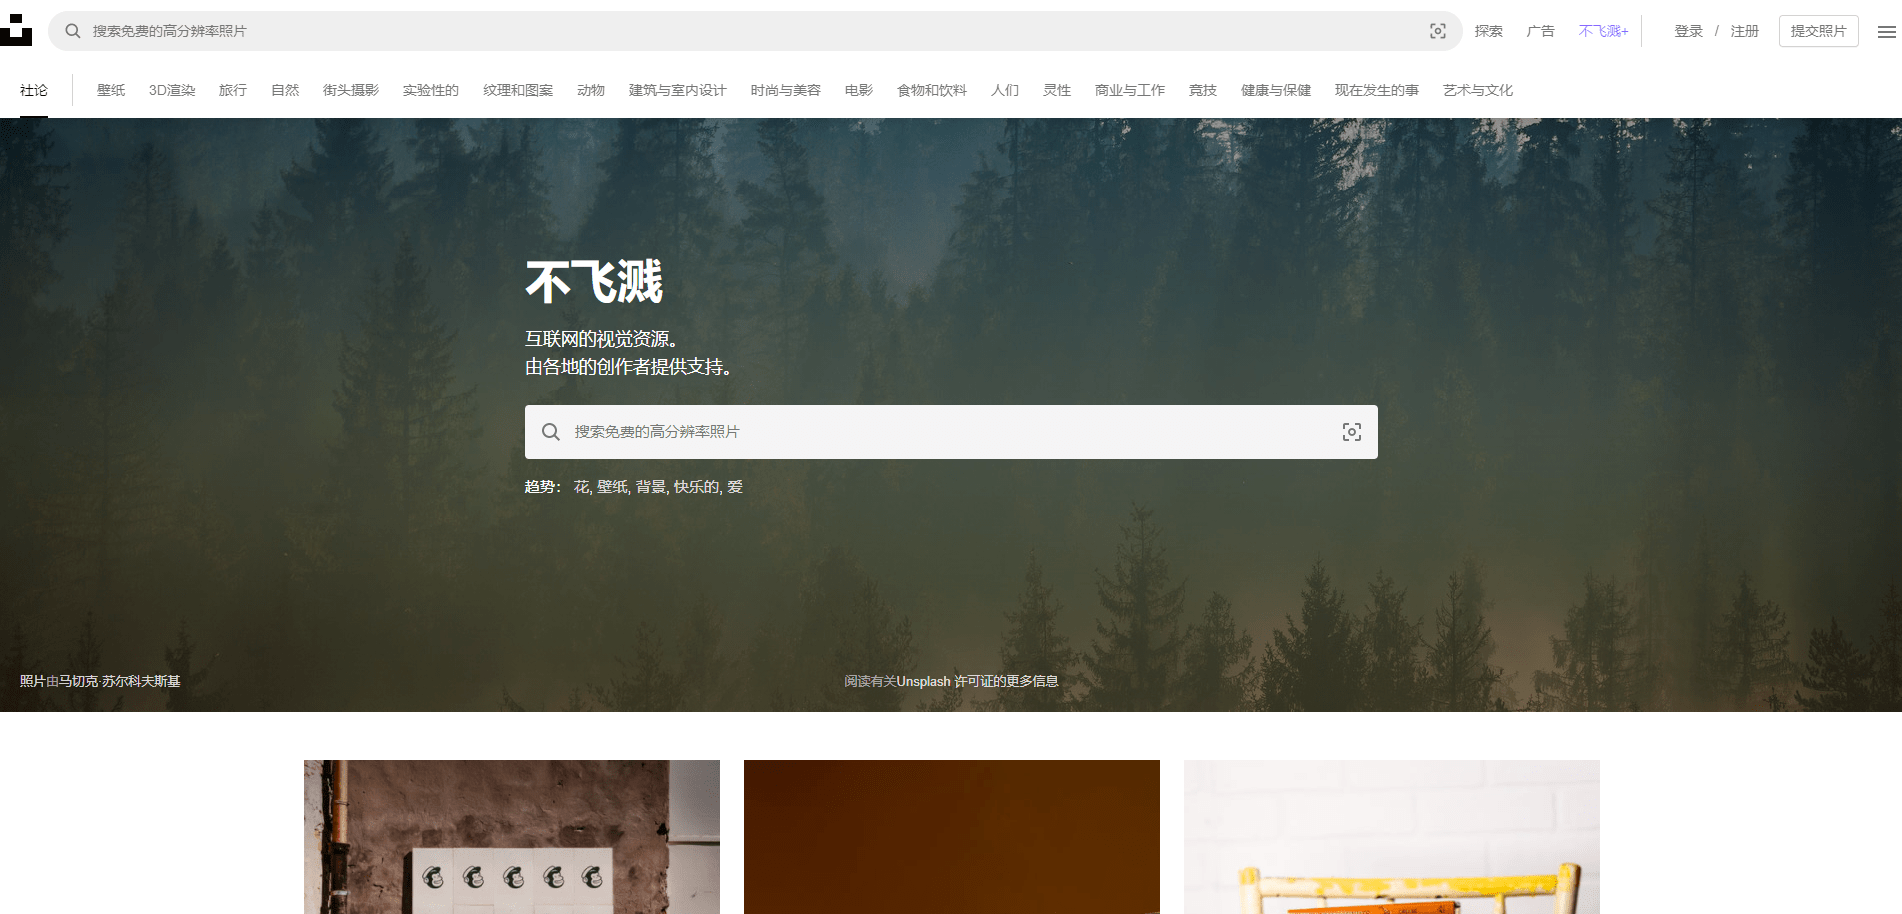Click the 提交照片 button
1902x914 pixels.
point(1819,31)
